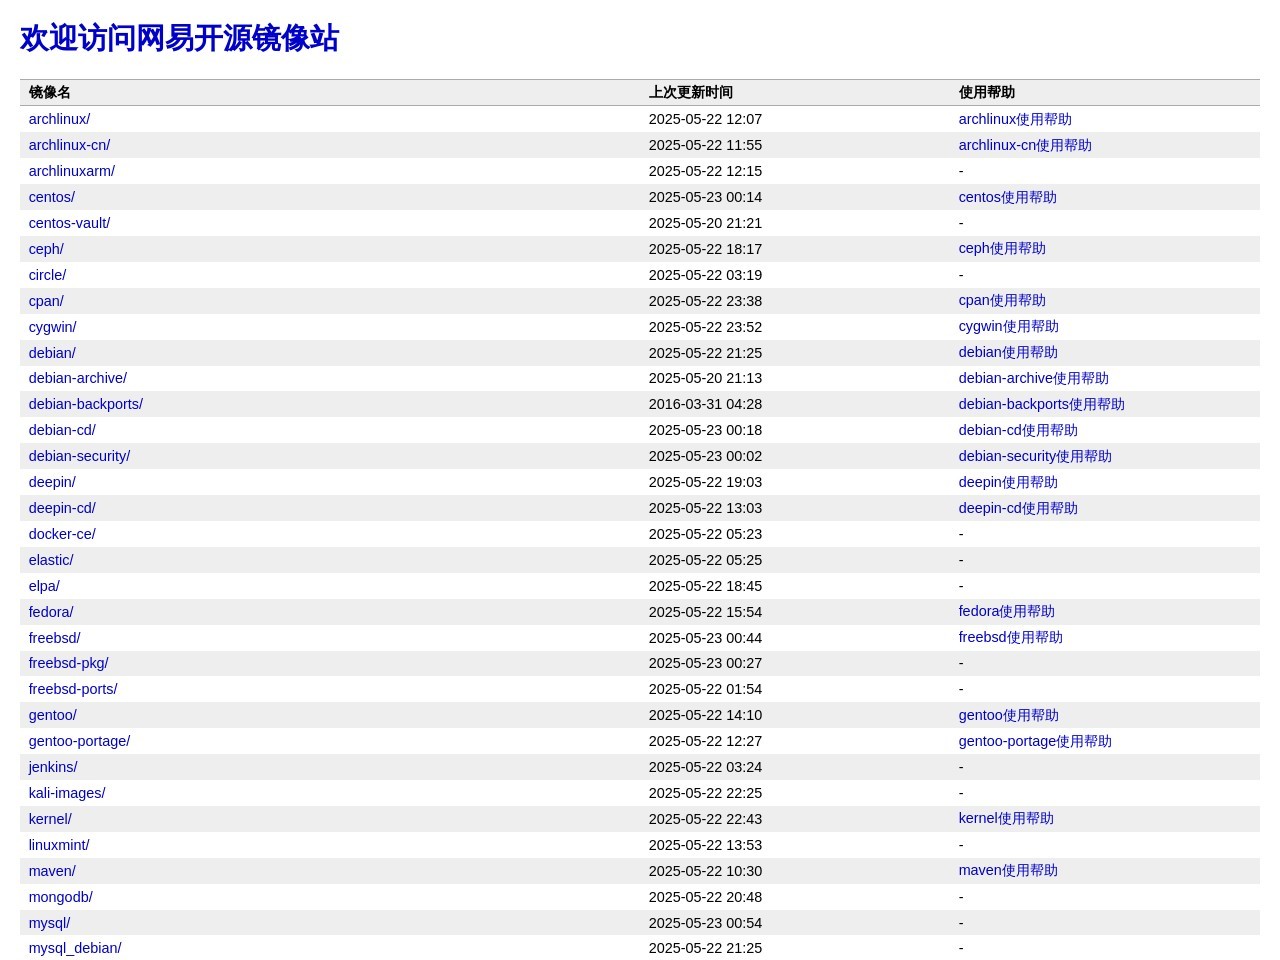View debian-security使用帮助 help link

pos(1035,456)
